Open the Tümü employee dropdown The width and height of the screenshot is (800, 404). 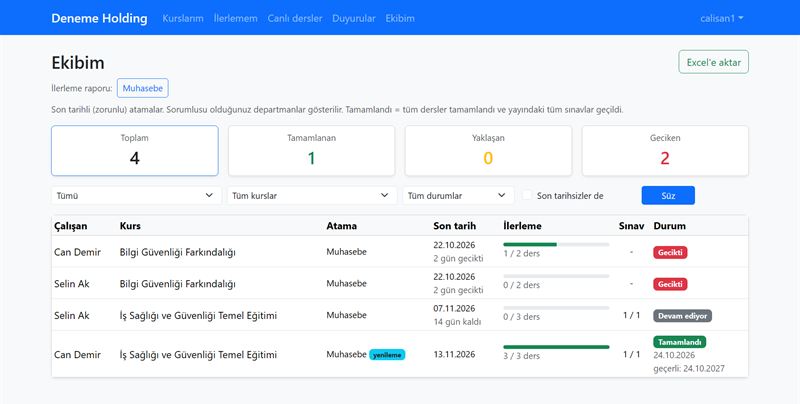(x=136, y=195)
